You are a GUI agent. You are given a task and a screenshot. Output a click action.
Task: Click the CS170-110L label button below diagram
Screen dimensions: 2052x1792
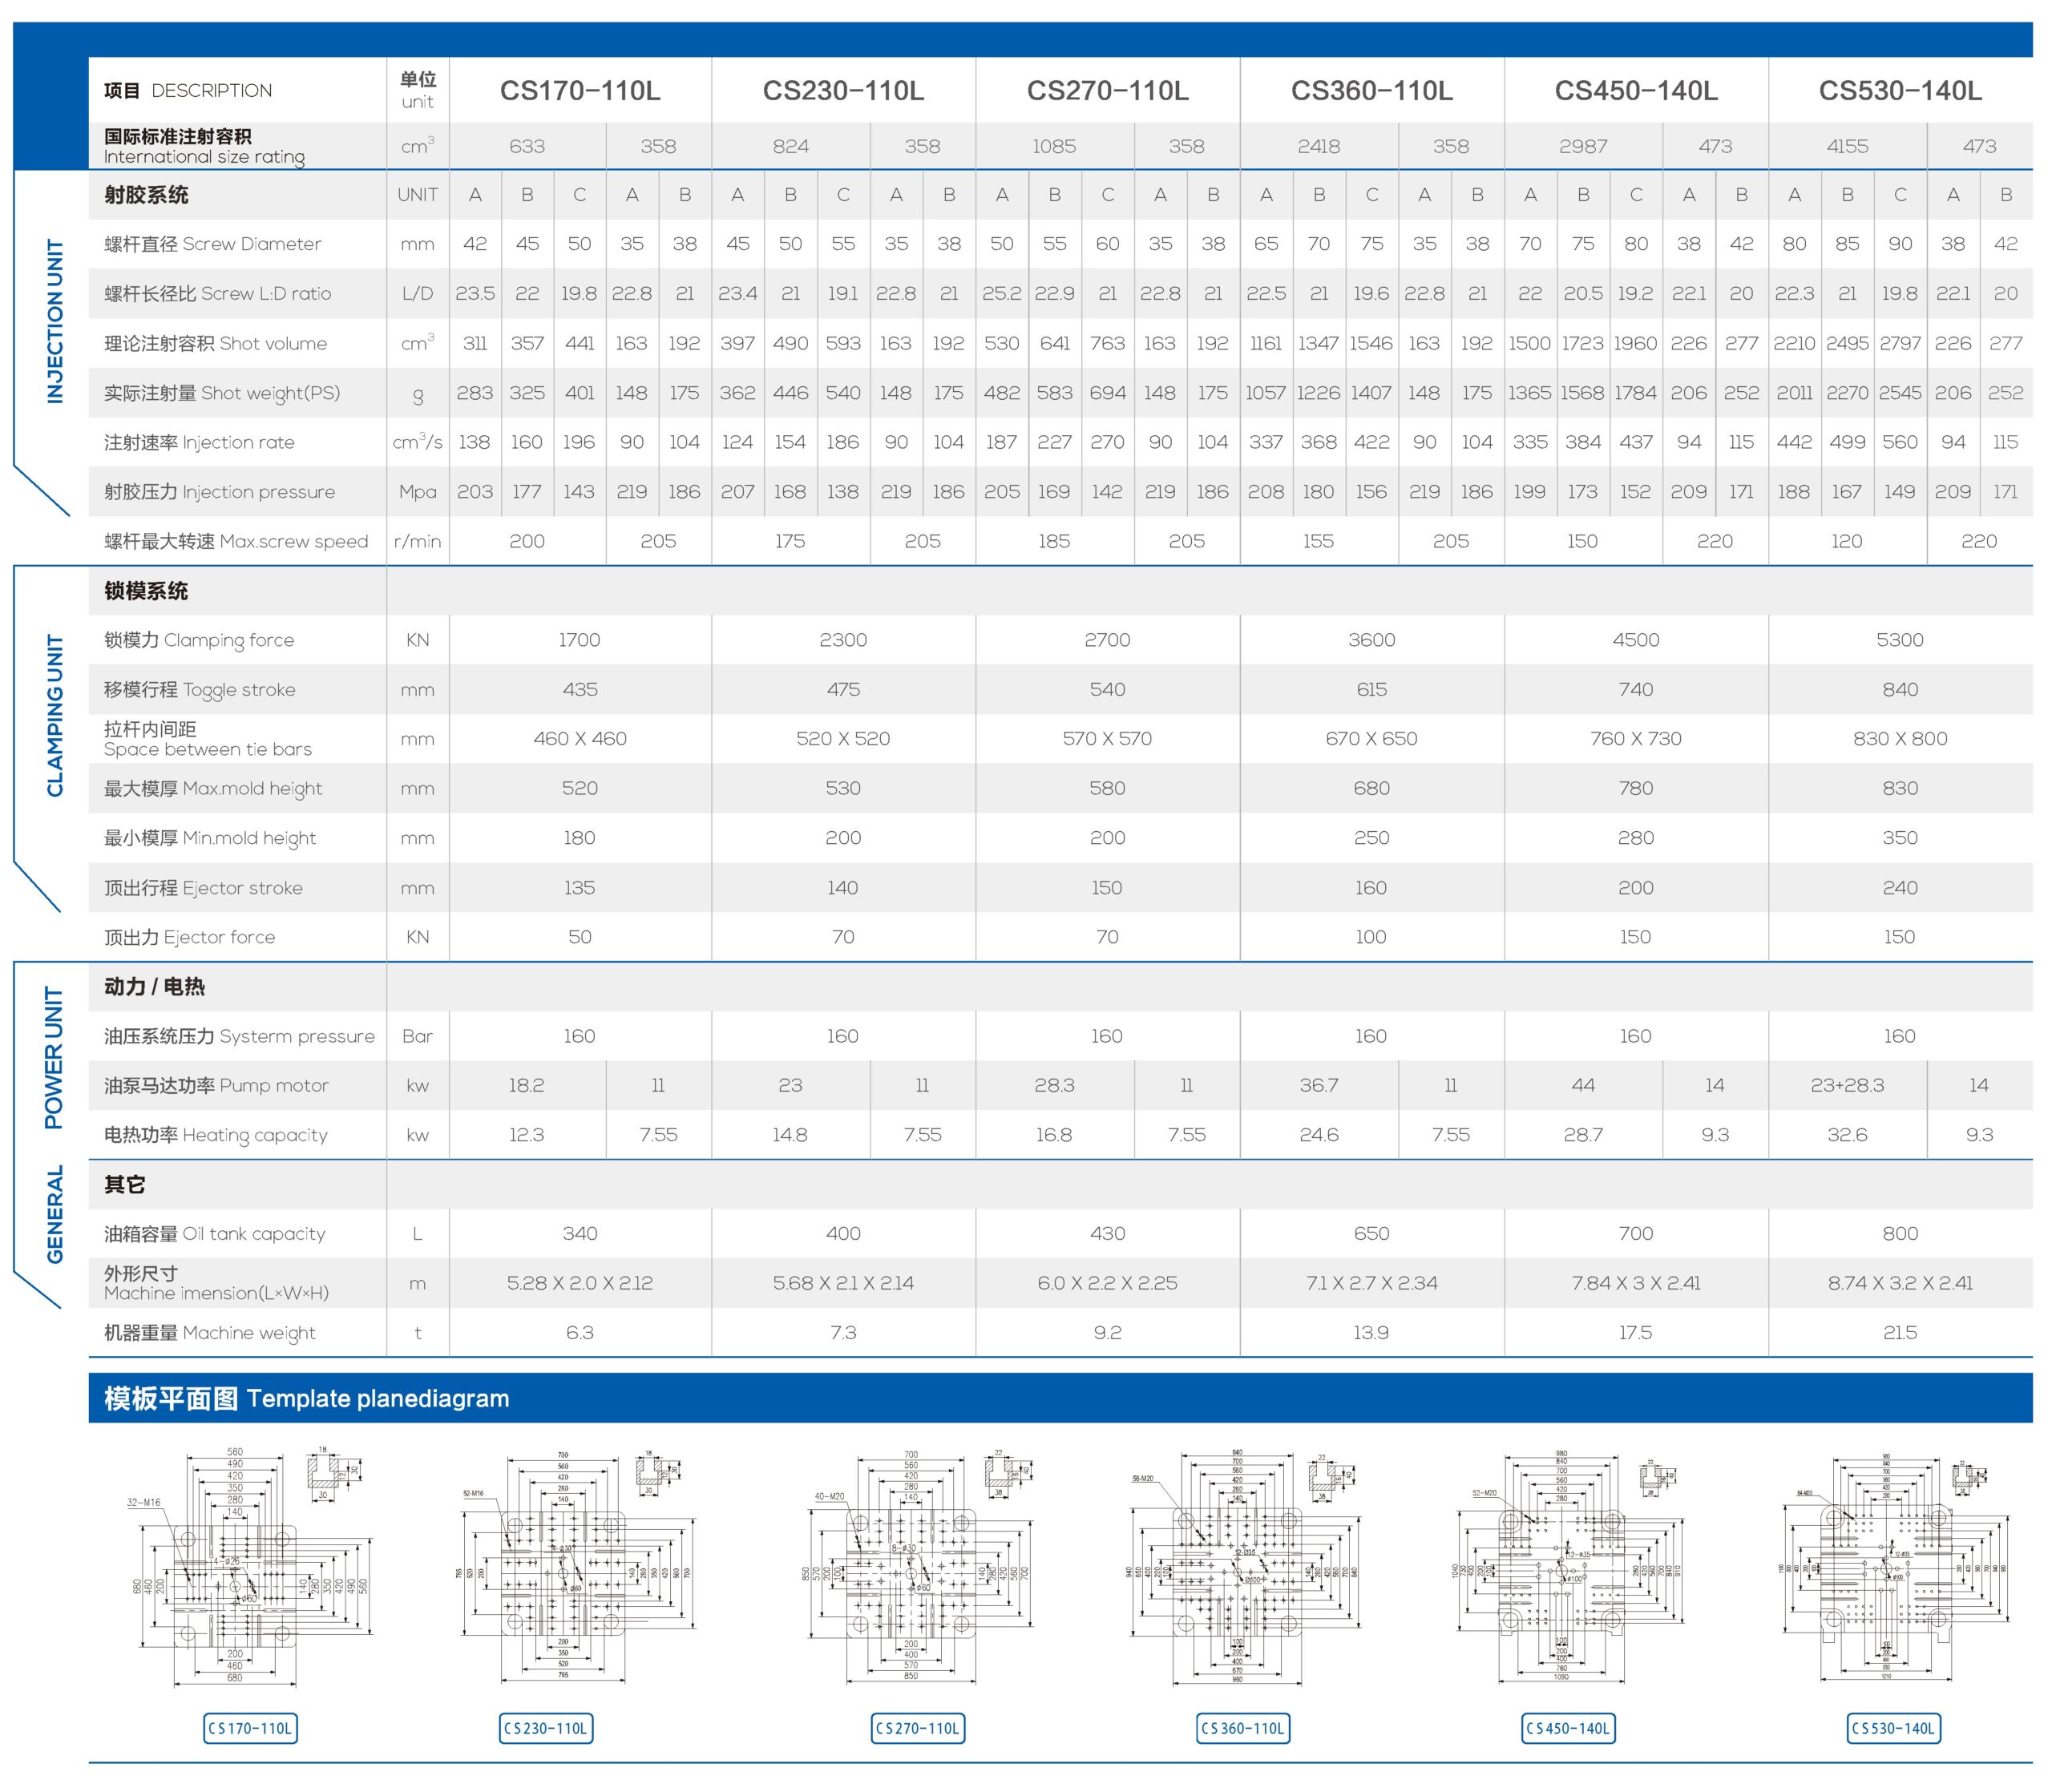(249, 1728)
